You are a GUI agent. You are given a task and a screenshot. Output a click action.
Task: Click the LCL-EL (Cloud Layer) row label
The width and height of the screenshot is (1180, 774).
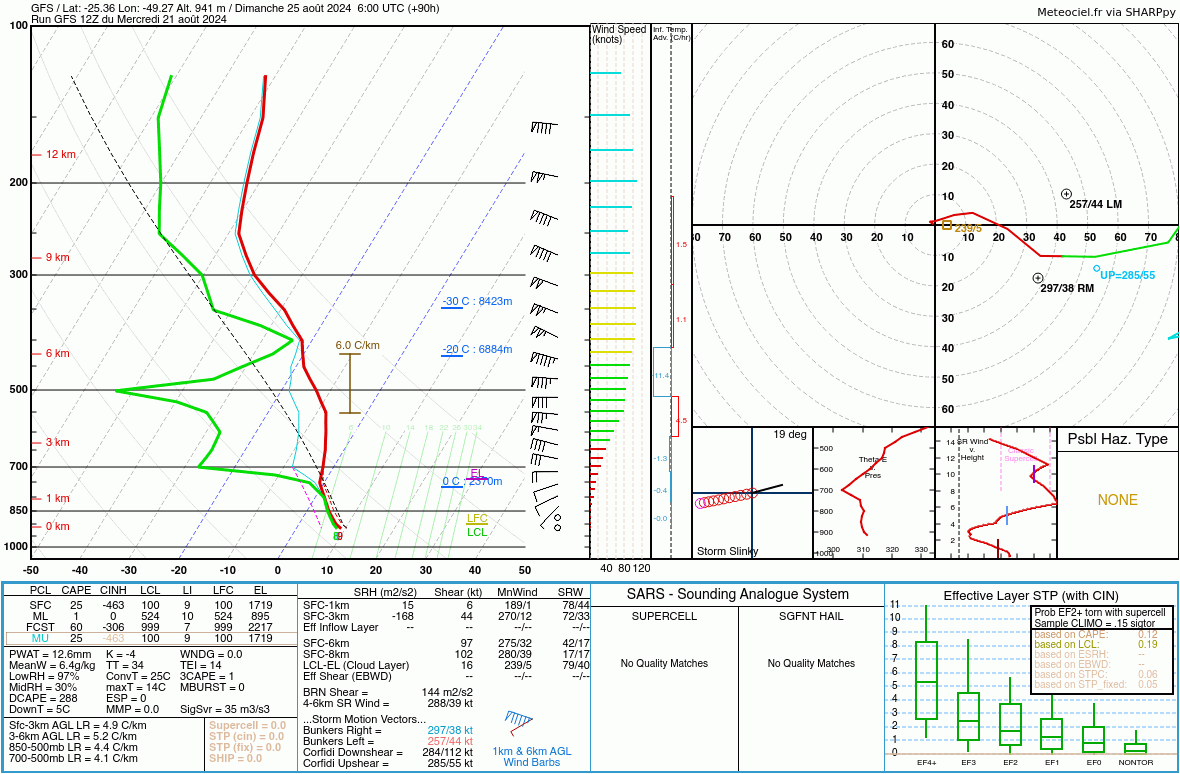[356, 665]
